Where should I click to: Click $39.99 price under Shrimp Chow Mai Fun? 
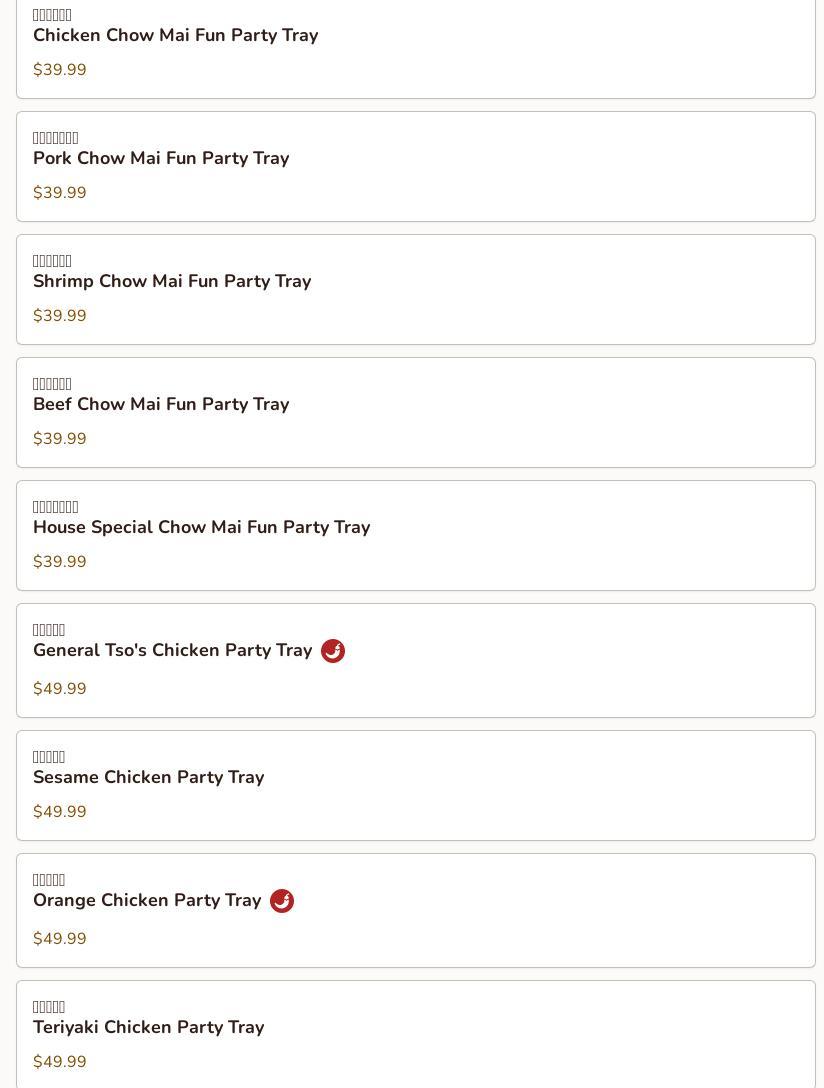[60, 315]
